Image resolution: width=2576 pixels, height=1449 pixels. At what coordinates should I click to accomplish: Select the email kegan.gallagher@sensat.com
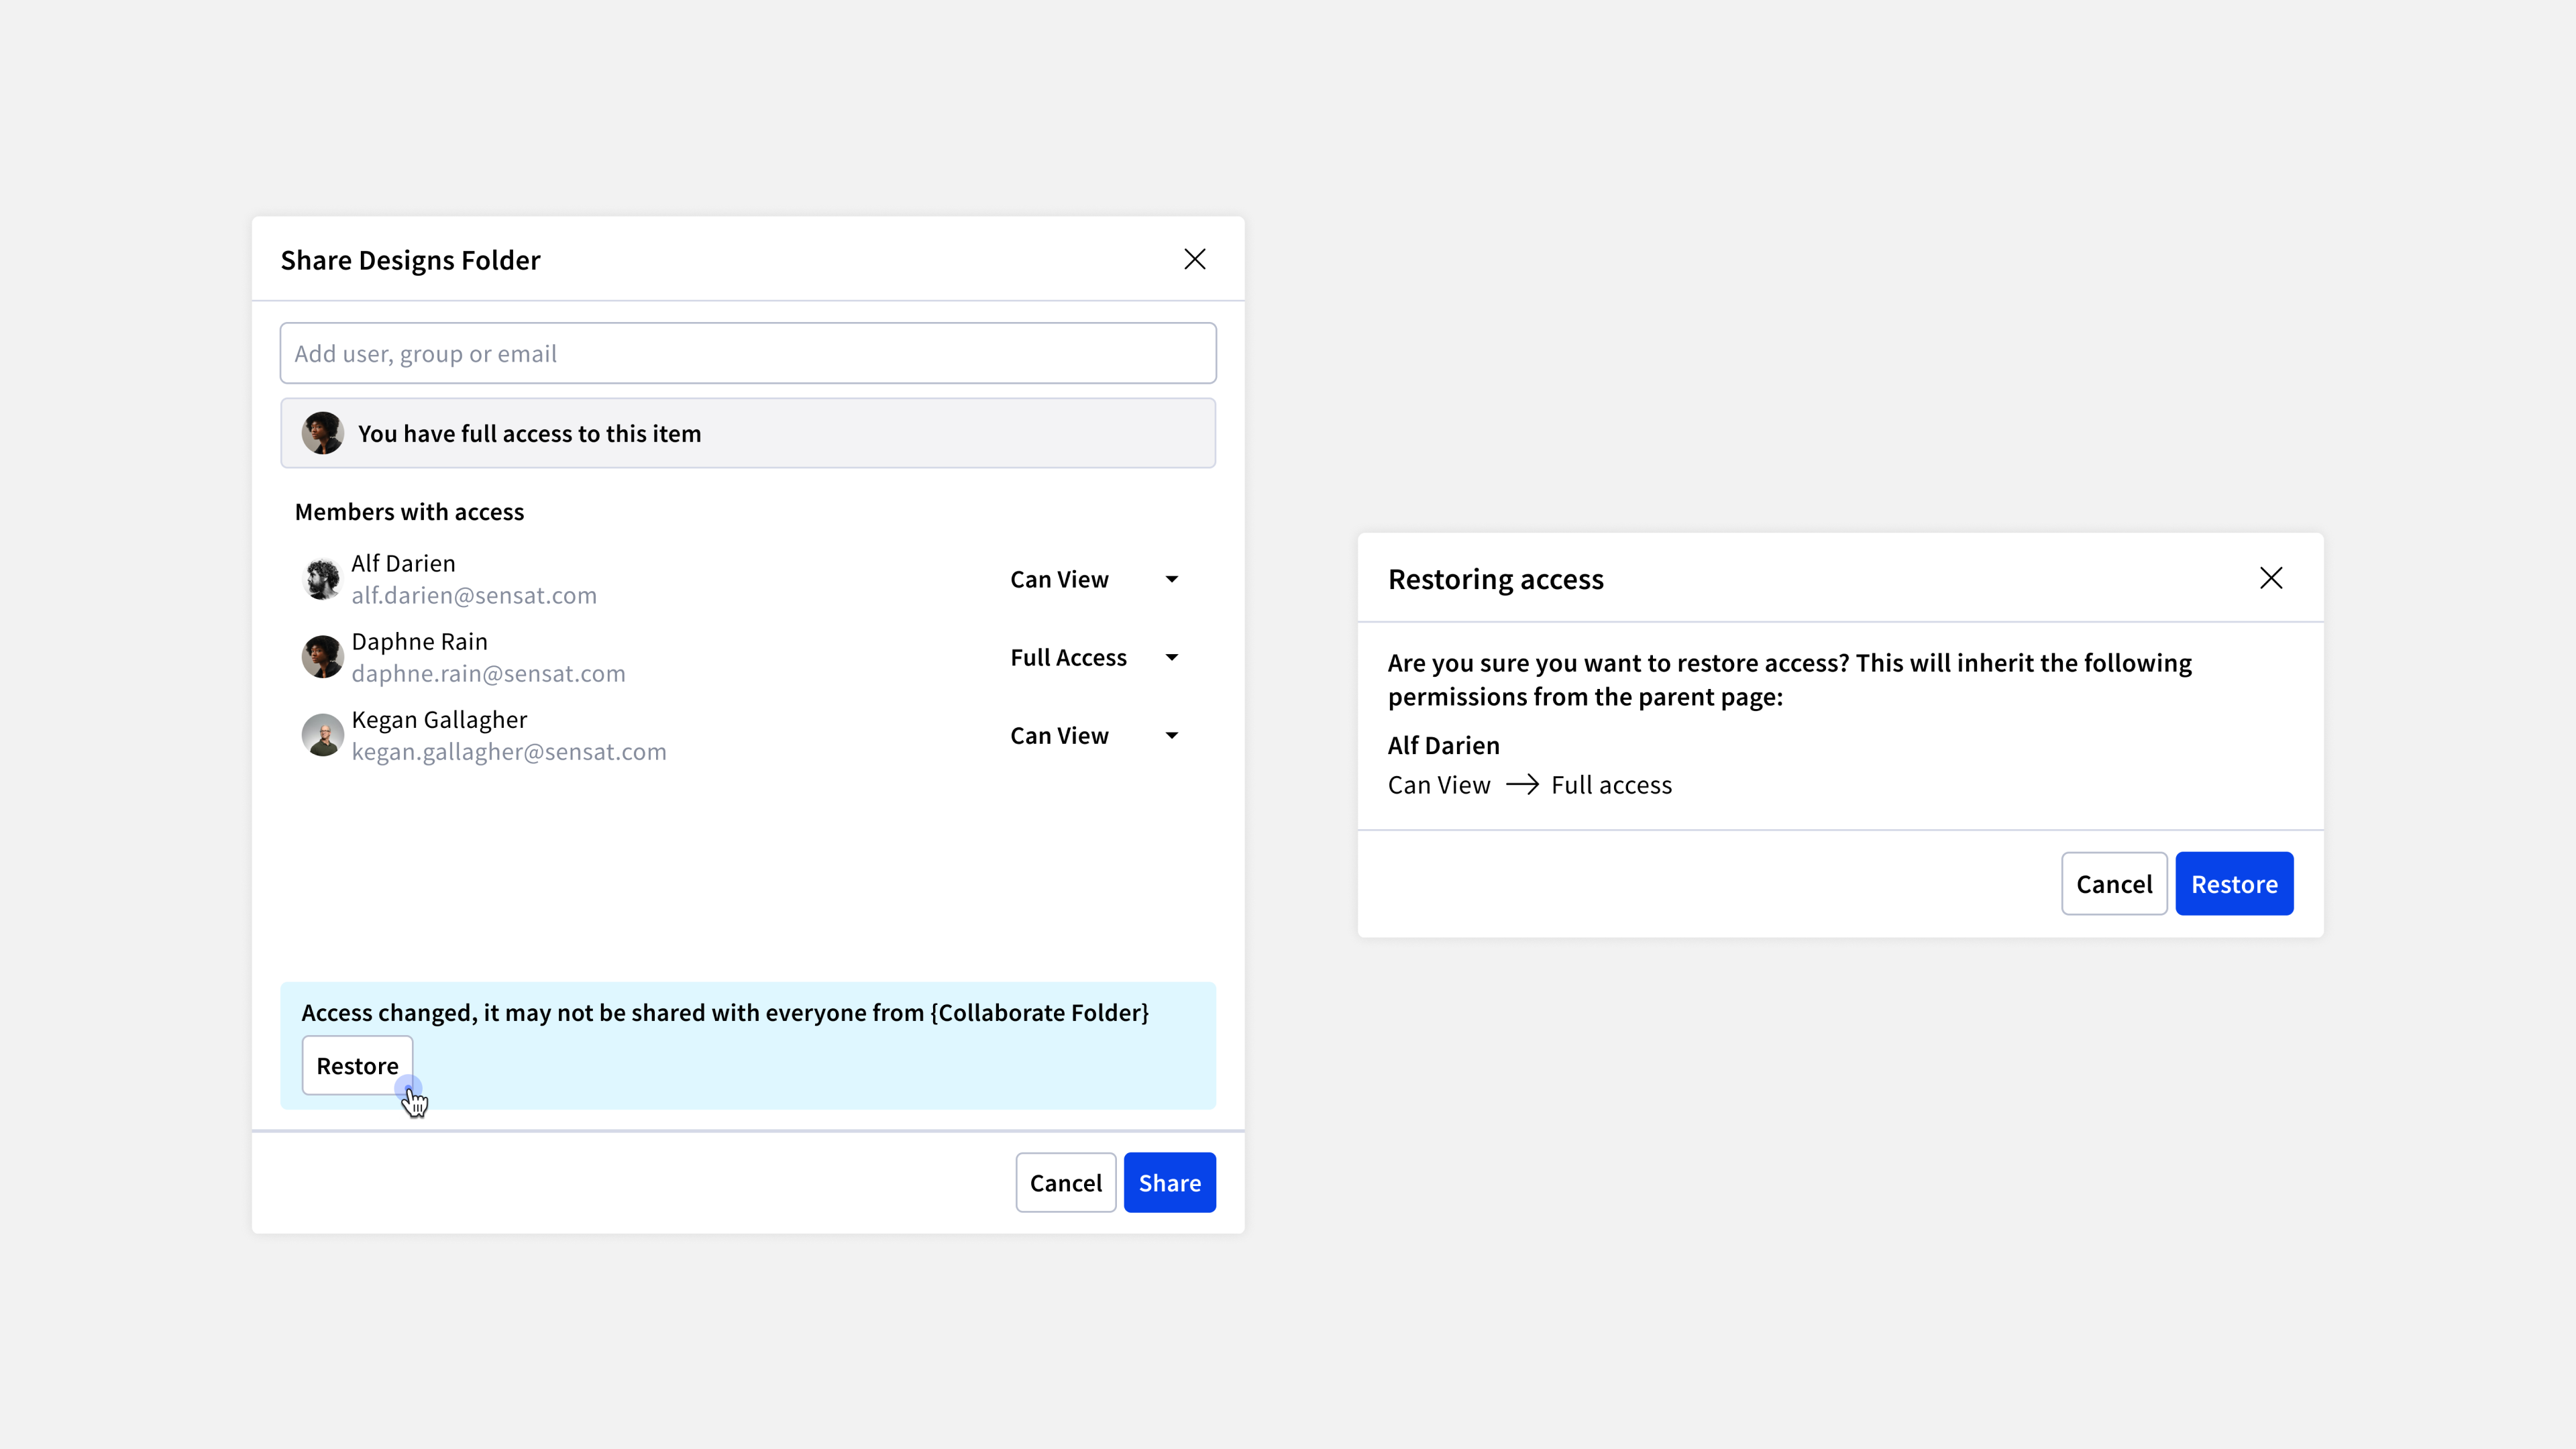pos(509,751)
